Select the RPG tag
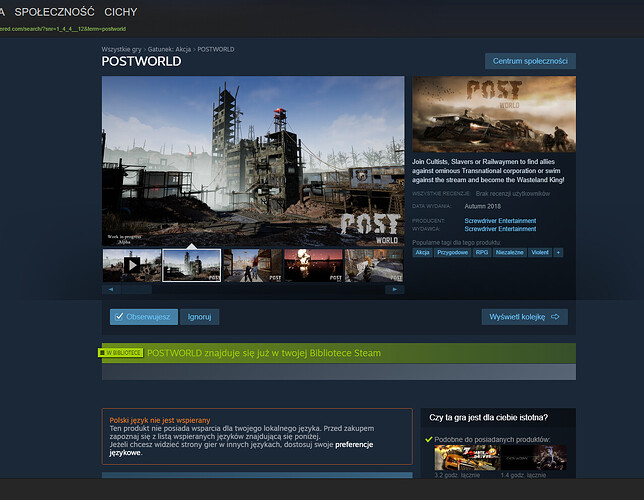Viewport: 644px width, 500px height. [x=482, y=252]
